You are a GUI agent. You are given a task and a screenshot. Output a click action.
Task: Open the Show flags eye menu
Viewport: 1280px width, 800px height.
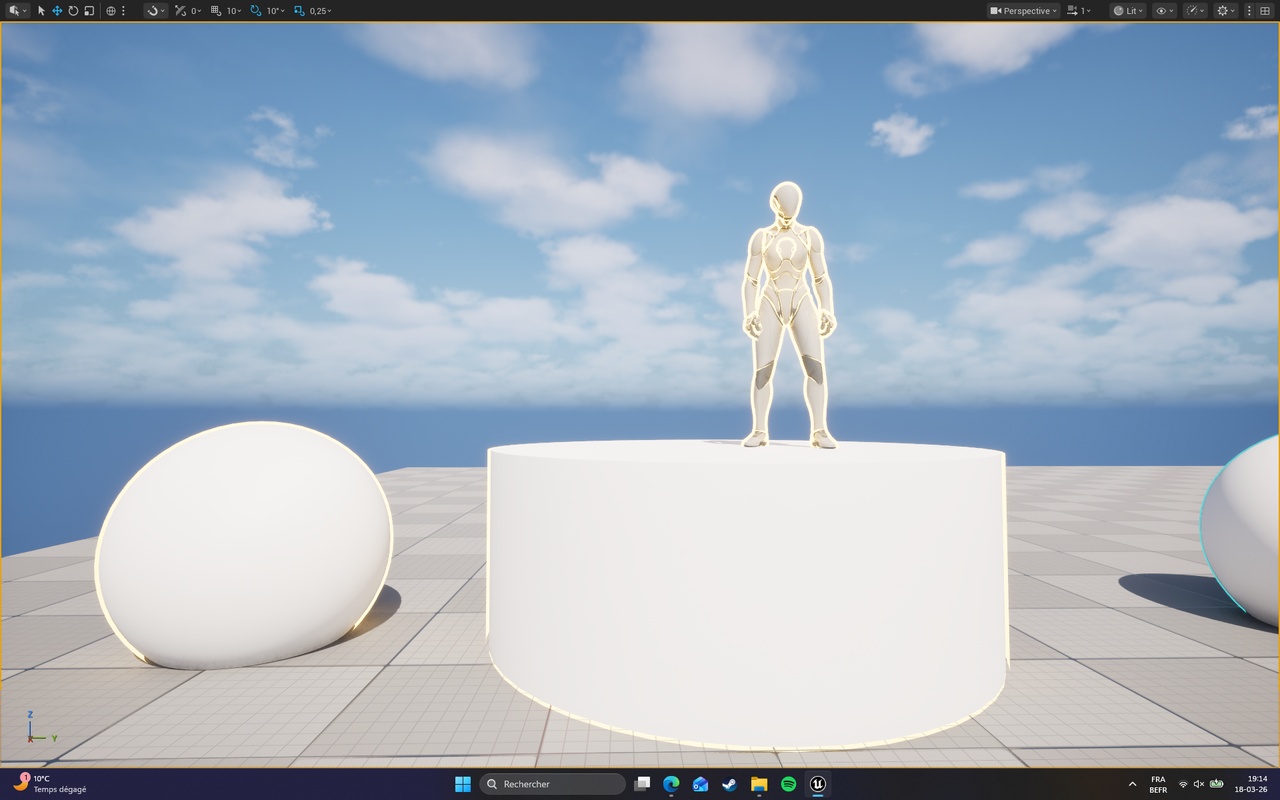1165,10
